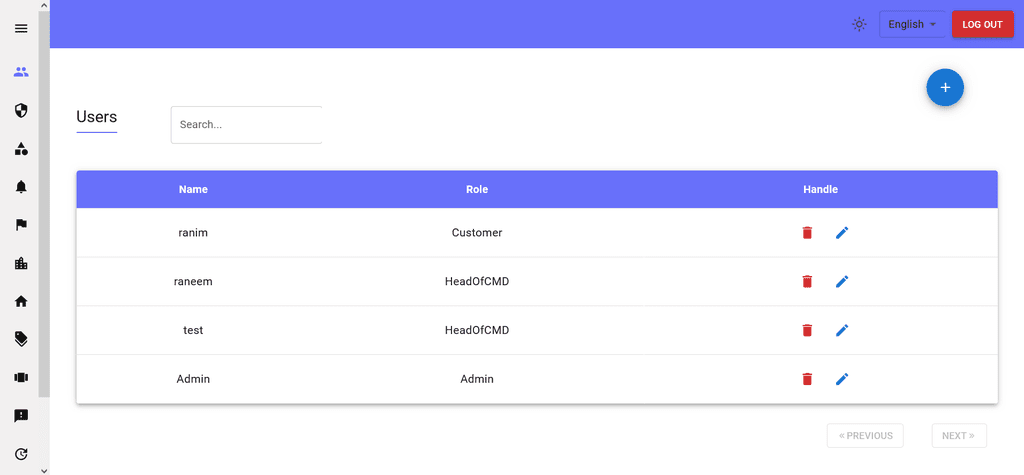1024x475 pixels.
Task: Click the blue add user plus button
Action: pyautogui.click(x=945, y=87)
